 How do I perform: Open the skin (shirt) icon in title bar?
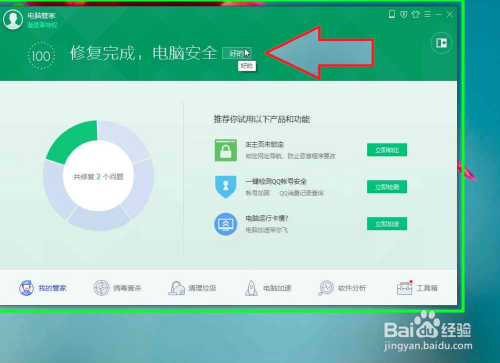(415, 14)
